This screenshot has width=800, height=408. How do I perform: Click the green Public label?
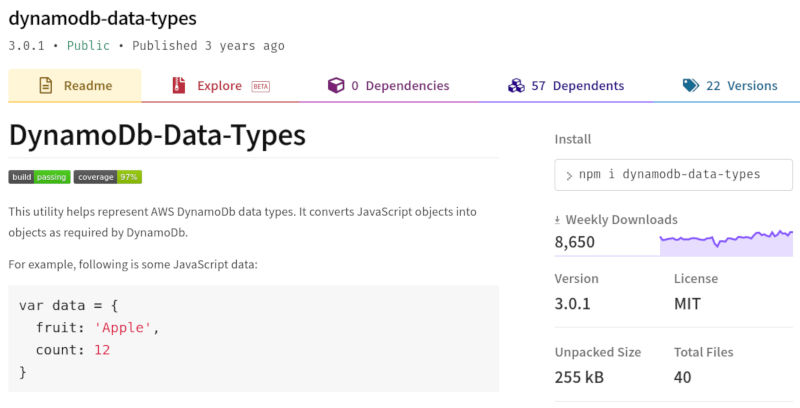[x=88, y=45]
